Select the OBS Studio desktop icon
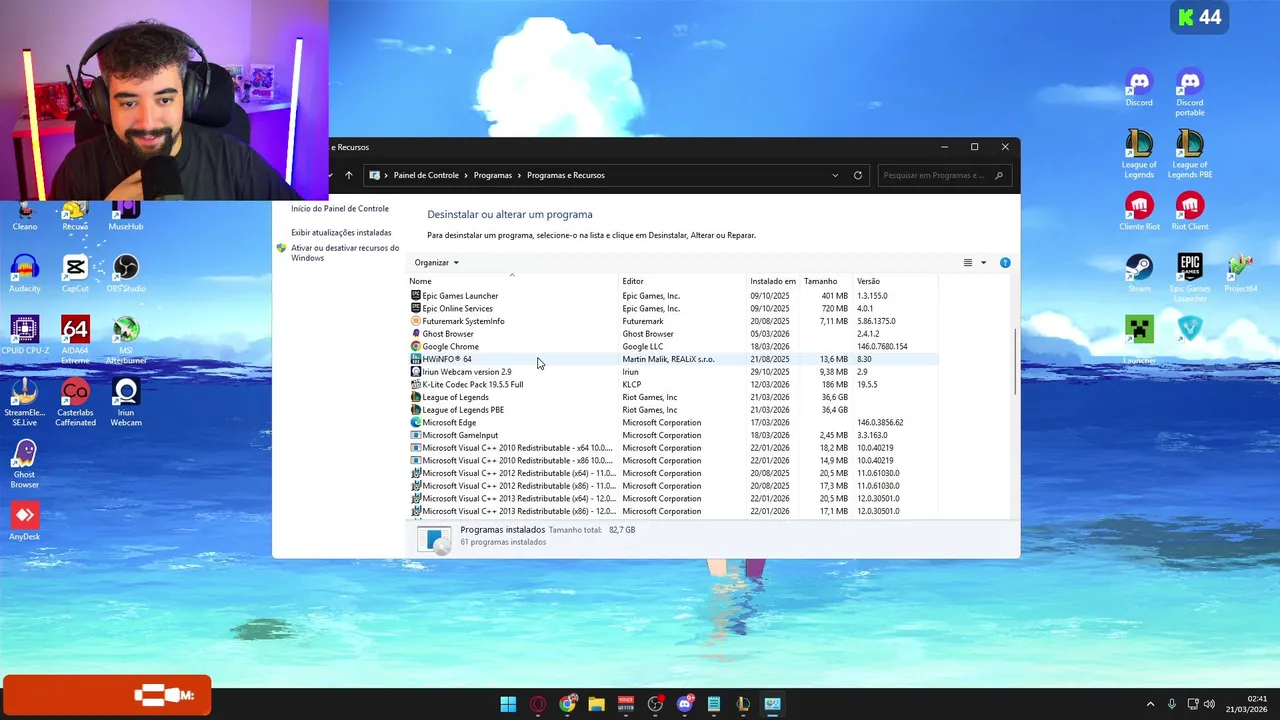The height and width of the screenshot is (720, 1280). [x=126, y=274]
